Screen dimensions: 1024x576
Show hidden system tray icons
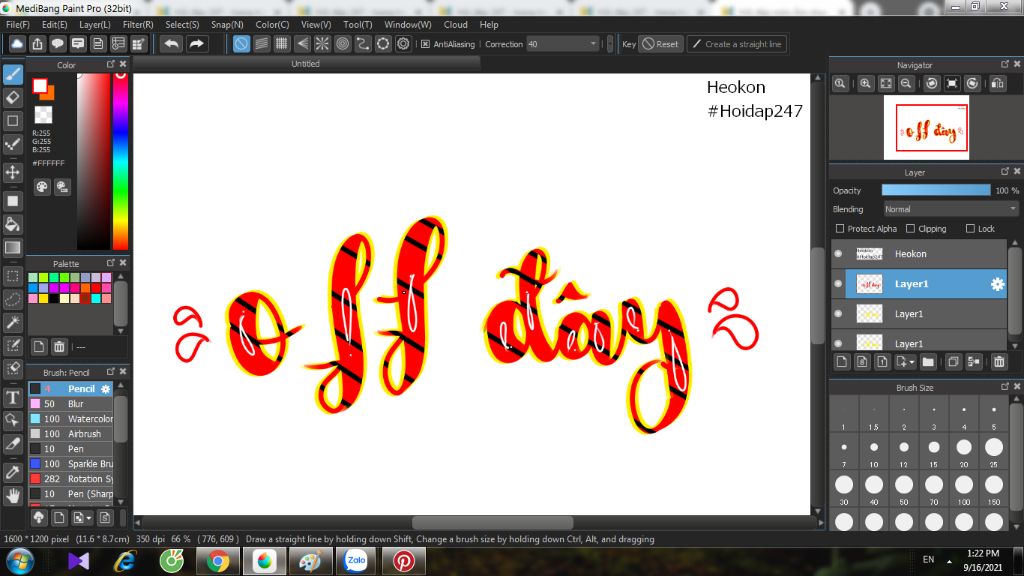[x=949, y=560]
